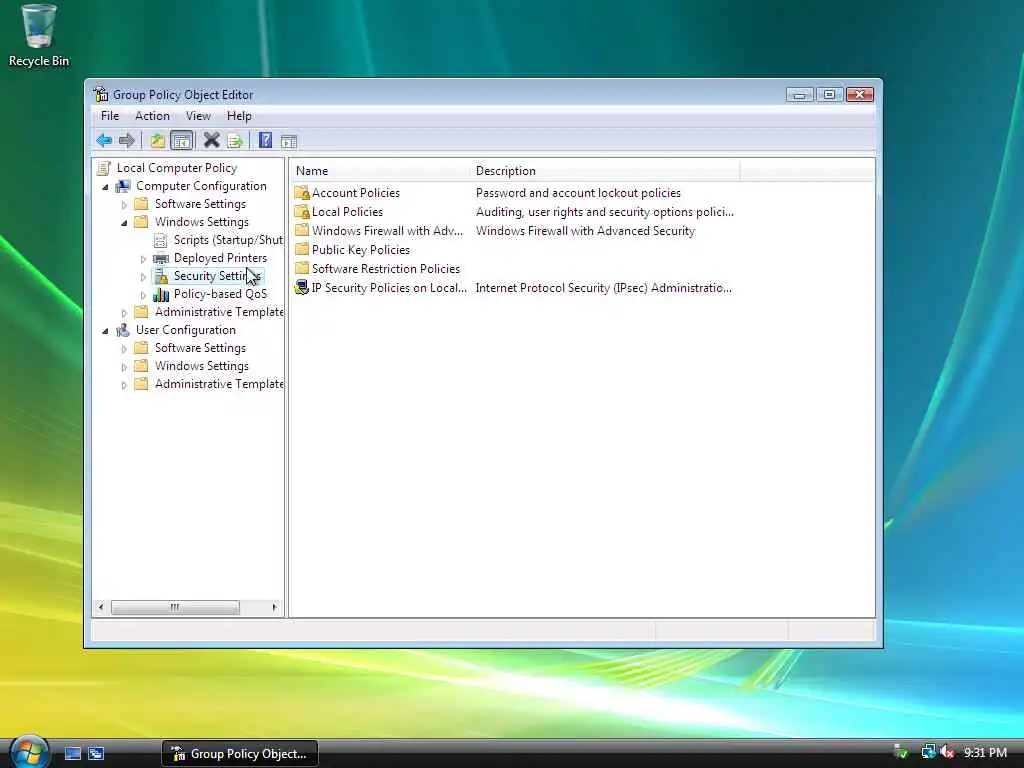Click the Computer Configuration computer icon

(123, 186)
